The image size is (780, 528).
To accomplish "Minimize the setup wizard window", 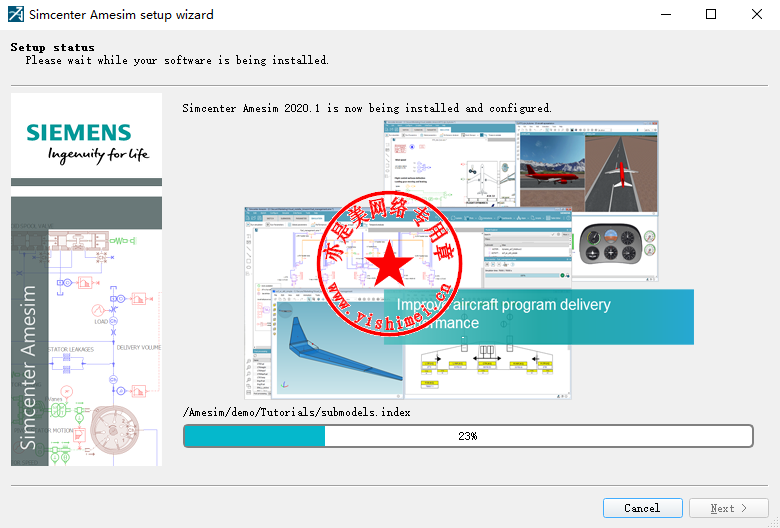I will pos(666,14).
